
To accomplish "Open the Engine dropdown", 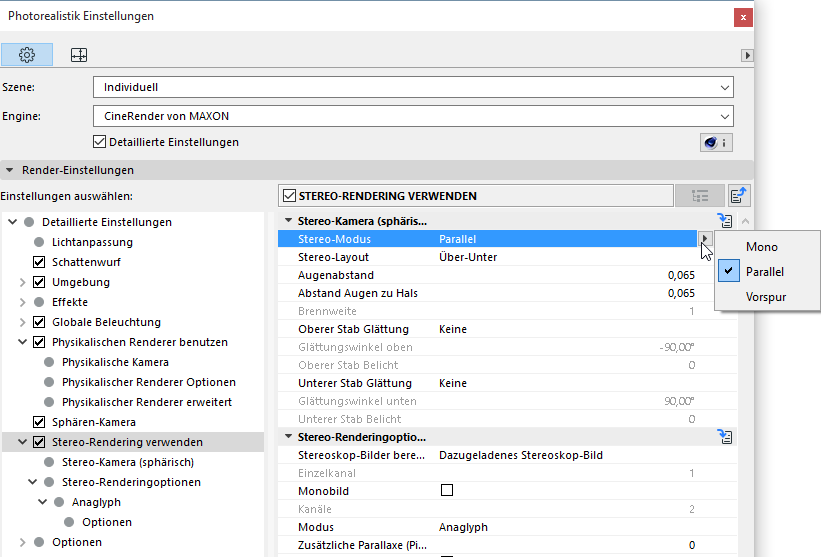I will 413,116.
